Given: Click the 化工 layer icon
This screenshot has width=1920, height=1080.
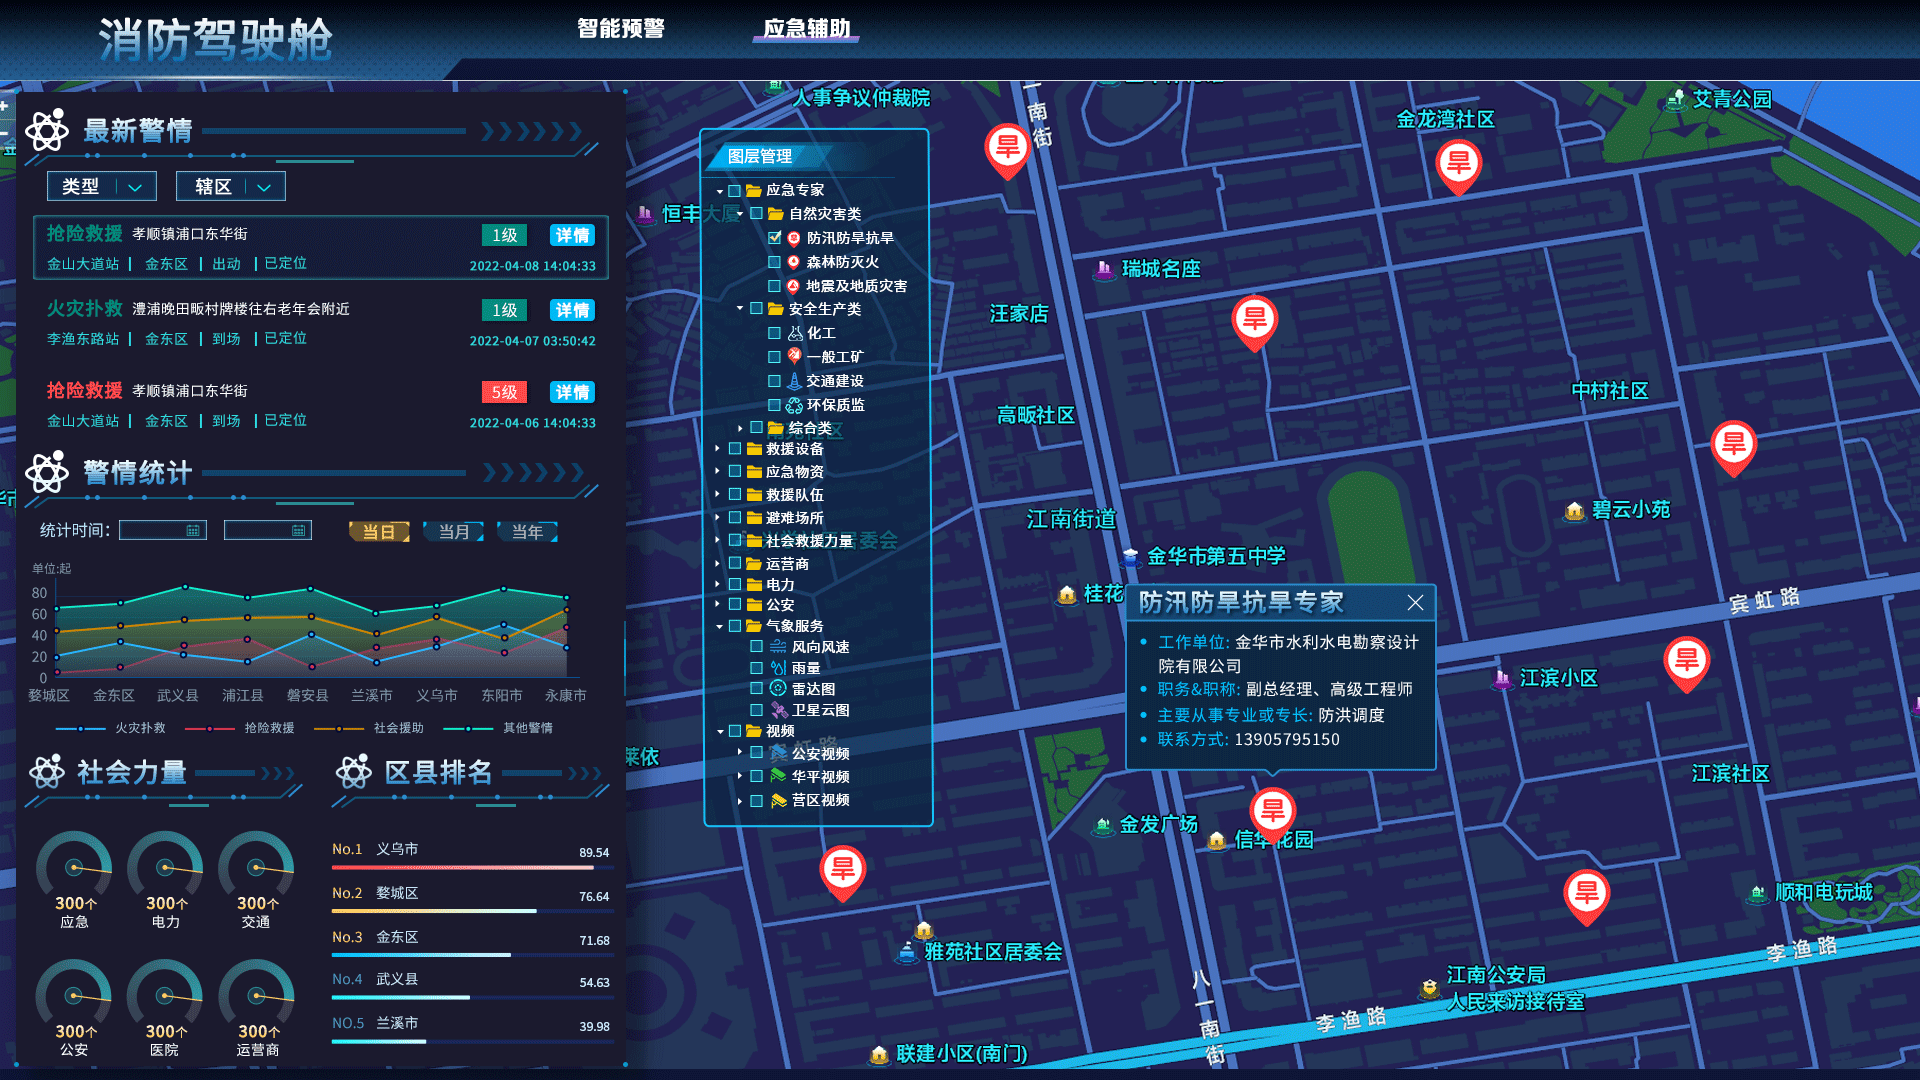Looking at the screenshot, I should click(794, 332).
